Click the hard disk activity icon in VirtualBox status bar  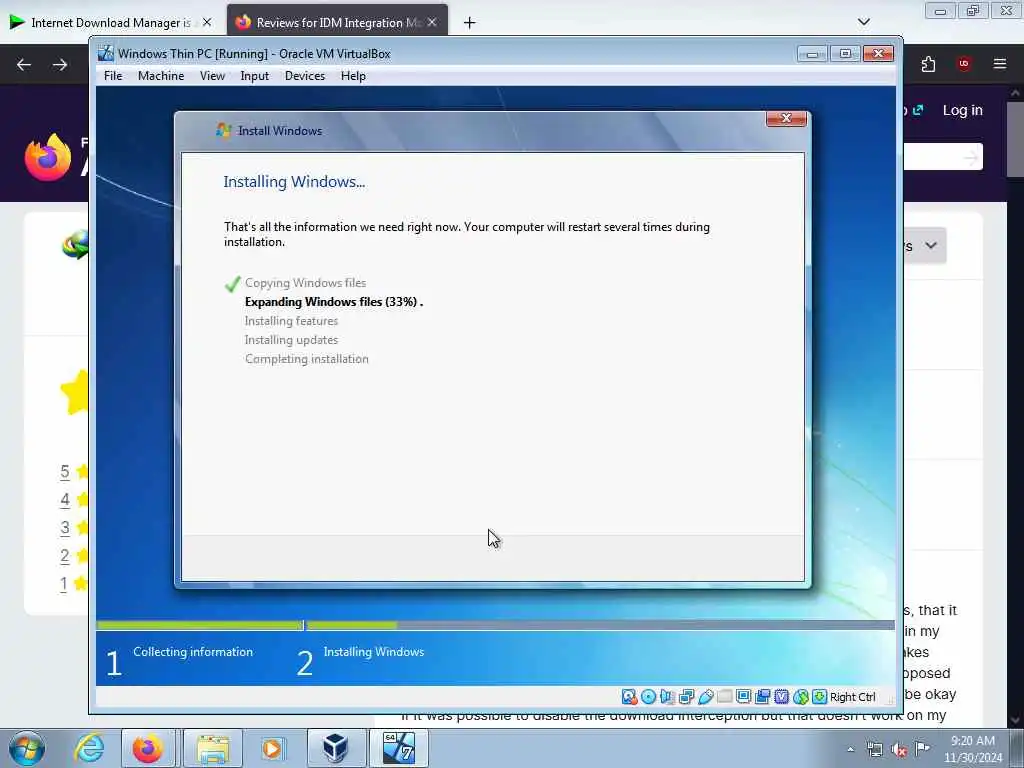(629, 697)
